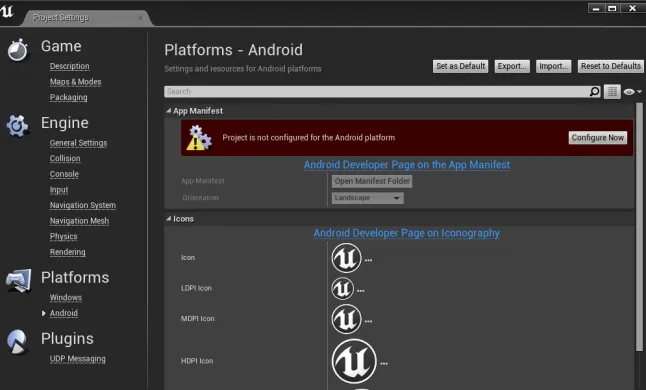Open Navigation System settings
This screenshot has height=390, width=646.
click(x=83, y=205)
